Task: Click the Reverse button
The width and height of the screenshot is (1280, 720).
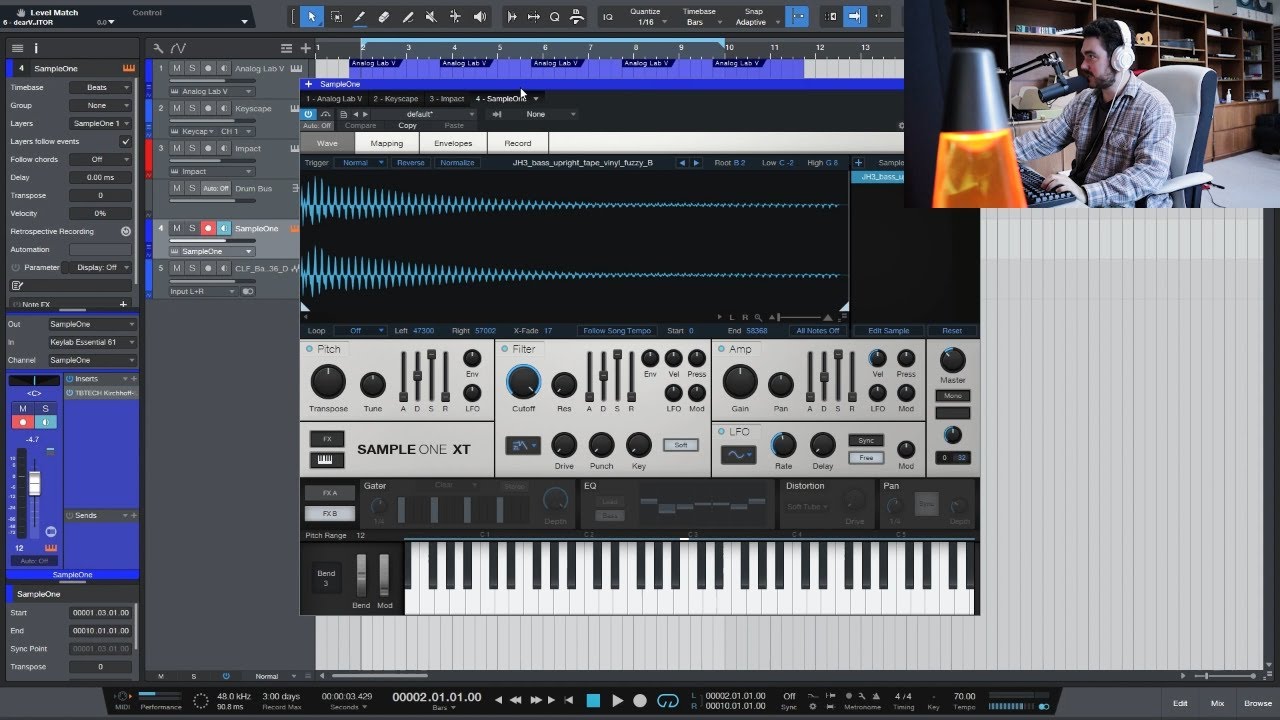Action: coord(410,162)
